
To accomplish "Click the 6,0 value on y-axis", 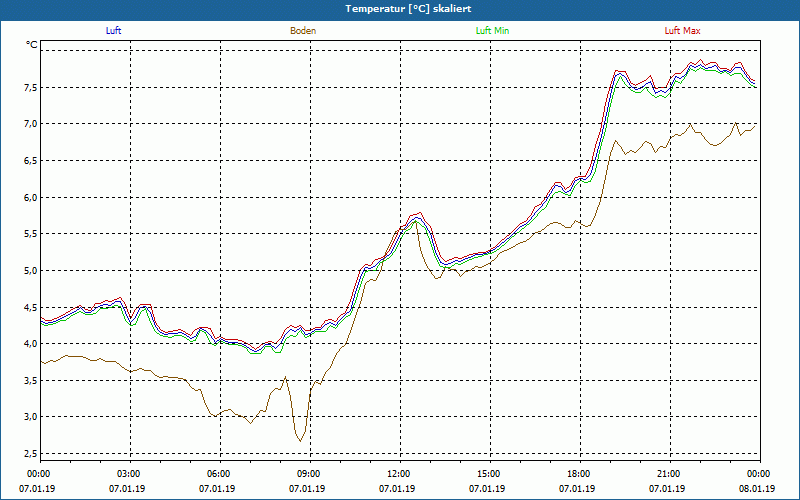I will coord(31,197).
